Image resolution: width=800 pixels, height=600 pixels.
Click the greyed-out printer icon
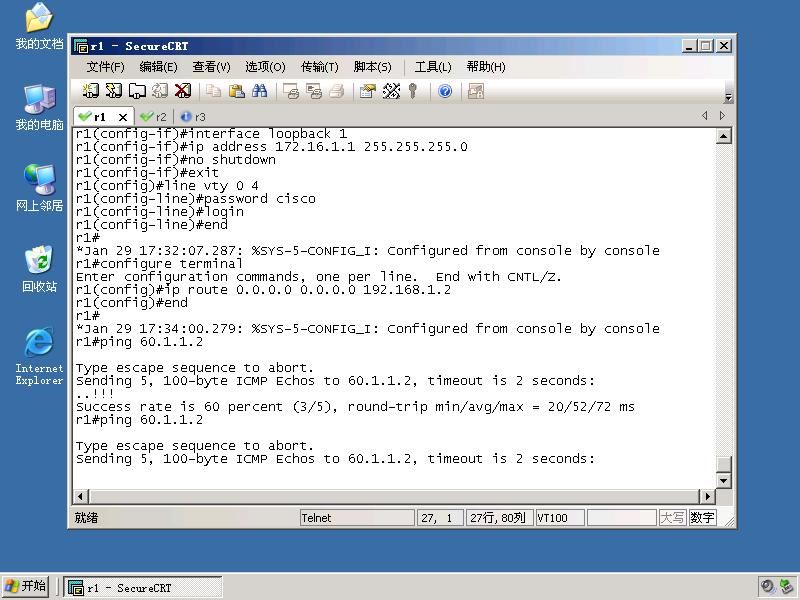click(336, 91)
